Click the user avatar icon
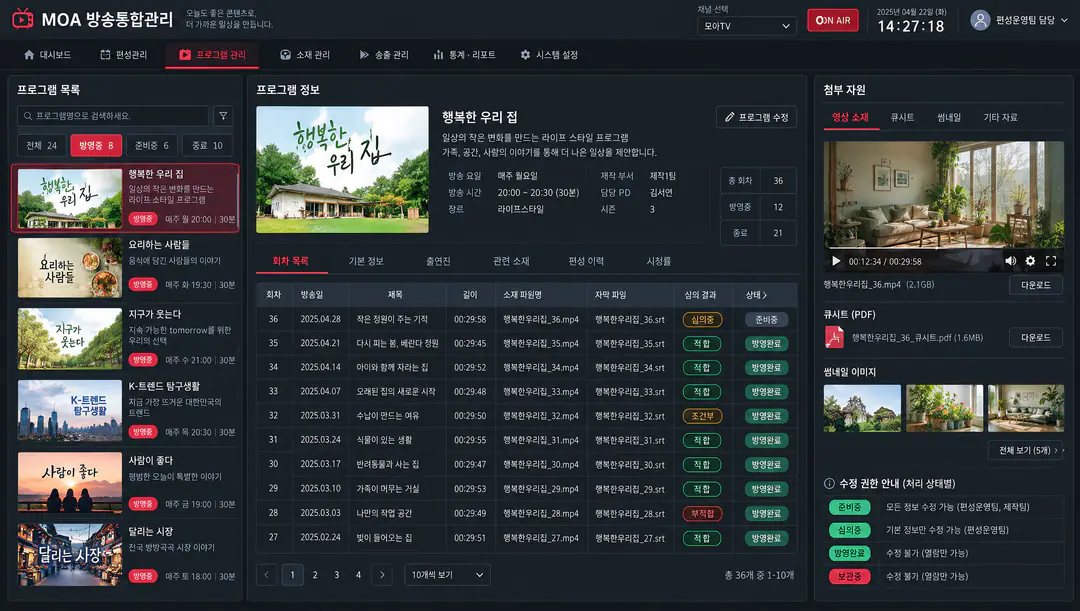This screenshot has height=611, width=1080. pyautogui.click(x=980, y=20)
